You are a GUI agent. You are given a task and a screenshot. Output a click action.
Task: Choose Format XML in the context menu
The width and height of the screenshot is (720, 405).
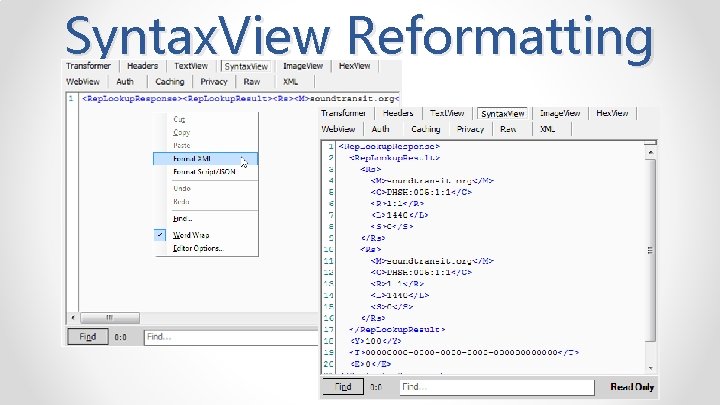tap(205, 158)
